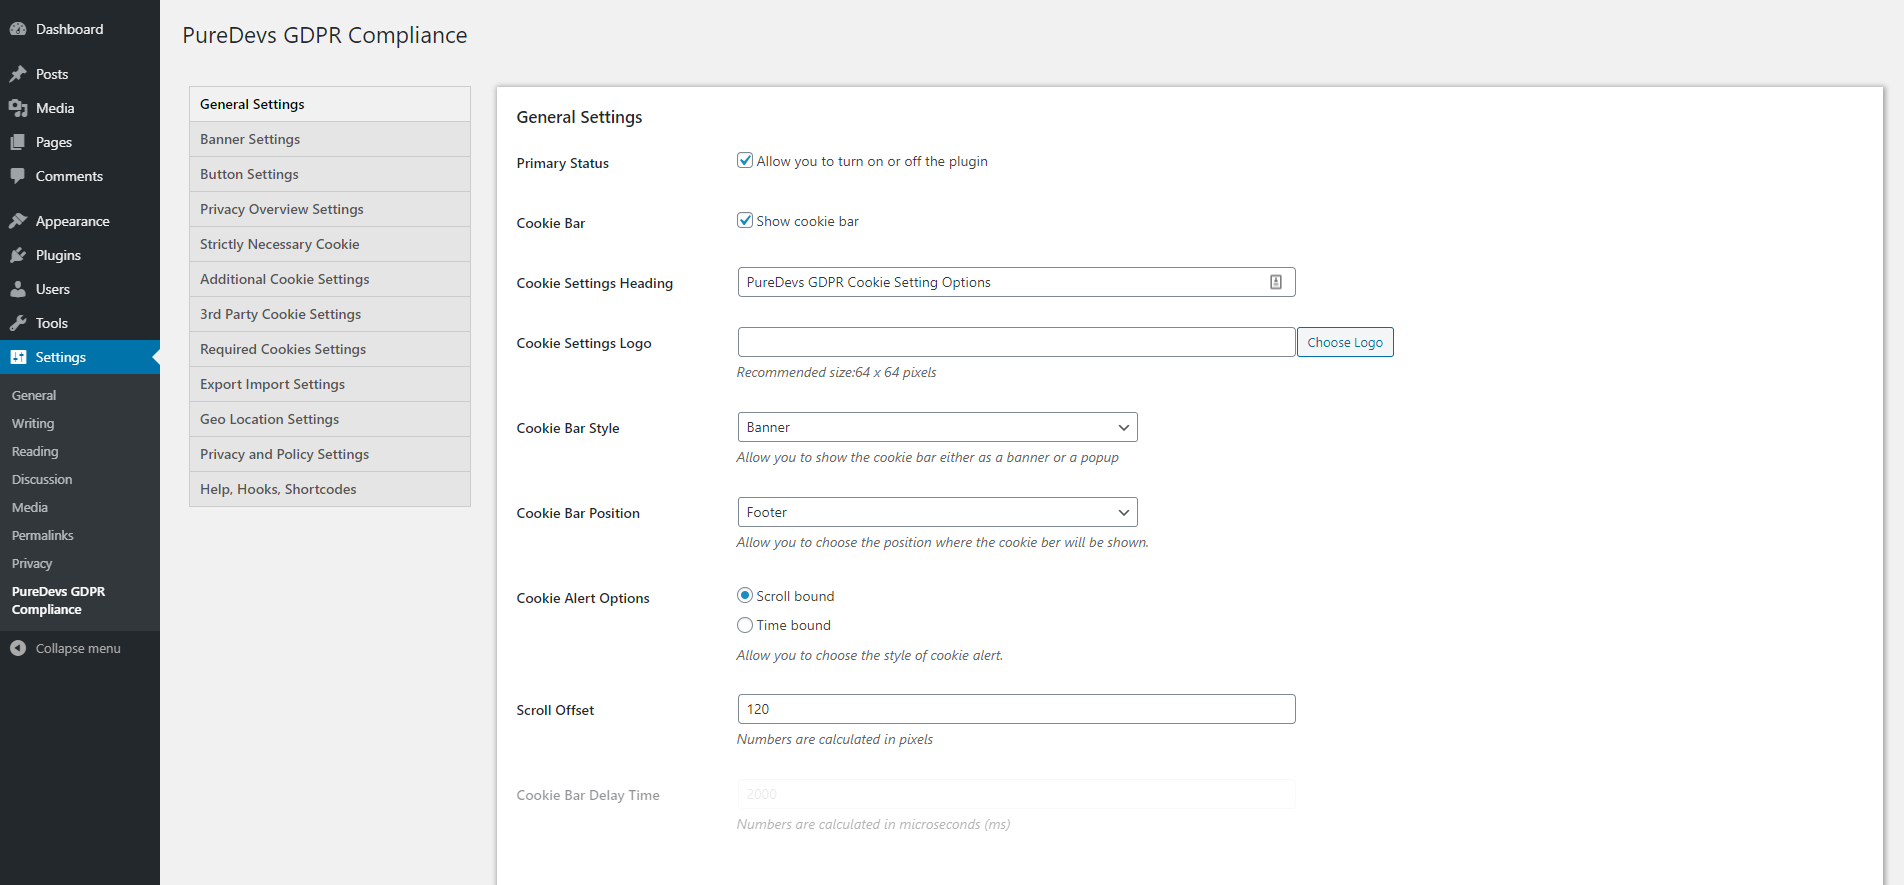The image size is (1904, 885).
Task: Open the Media menu in top sidebar
Action: 80,108
